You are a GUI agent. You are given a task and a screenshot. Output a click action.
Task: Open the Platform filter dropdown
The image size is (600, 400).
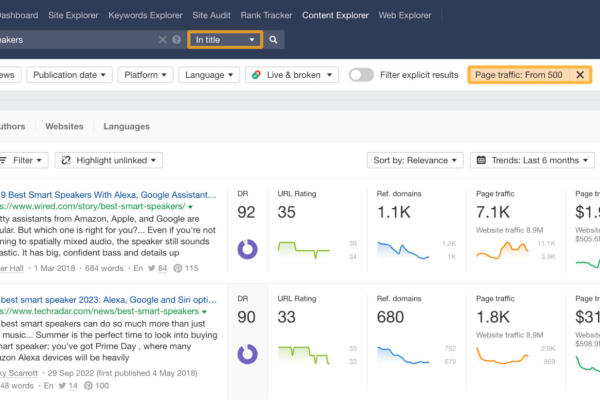coord(145,75)
